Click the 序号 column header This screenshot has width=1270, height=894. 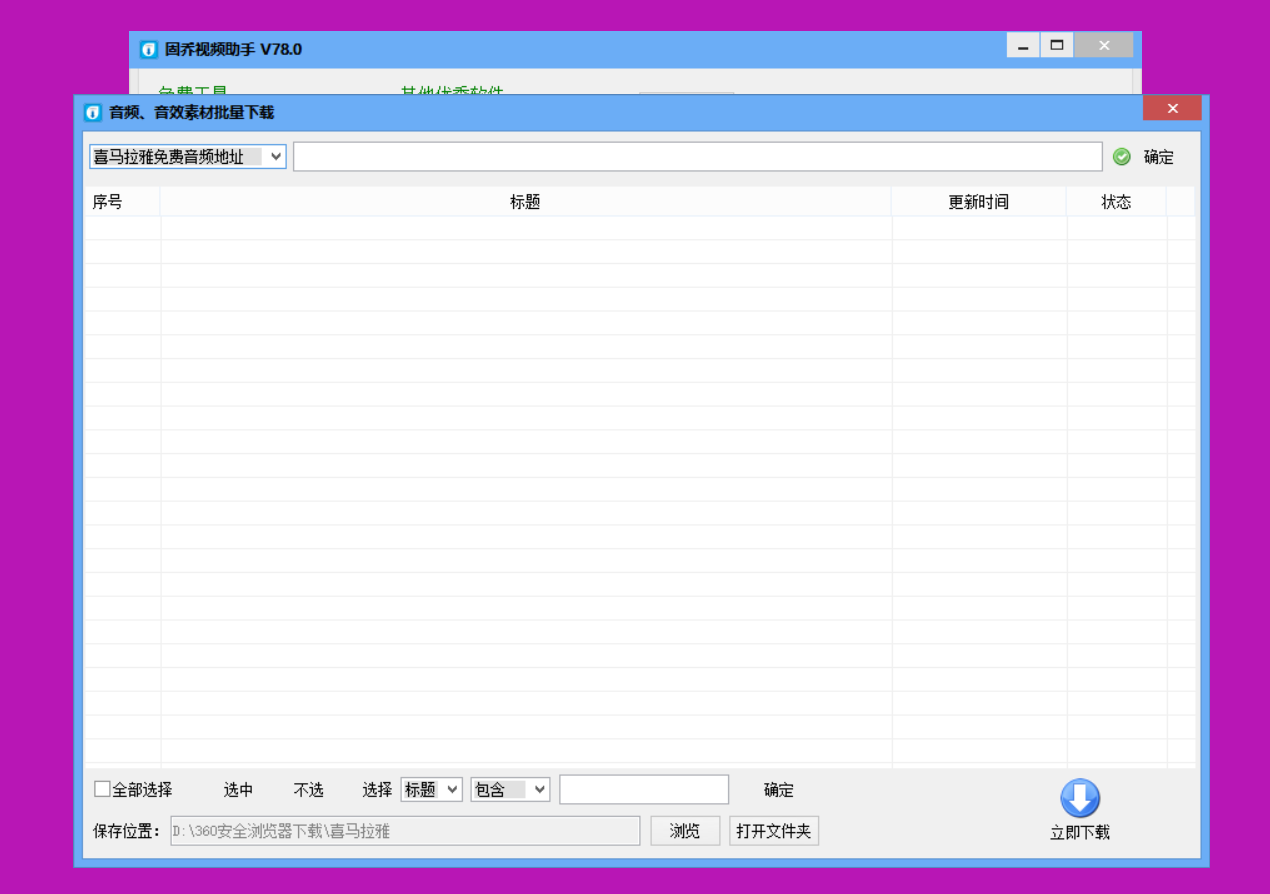tap(122, 202)
